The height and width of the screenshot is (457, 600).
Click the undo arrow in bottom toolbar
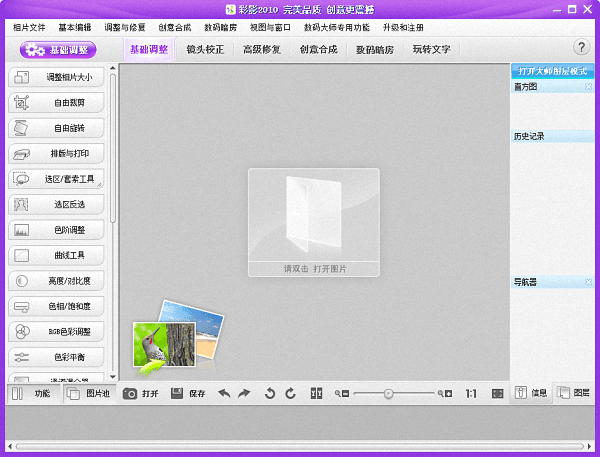pos(224,394)
